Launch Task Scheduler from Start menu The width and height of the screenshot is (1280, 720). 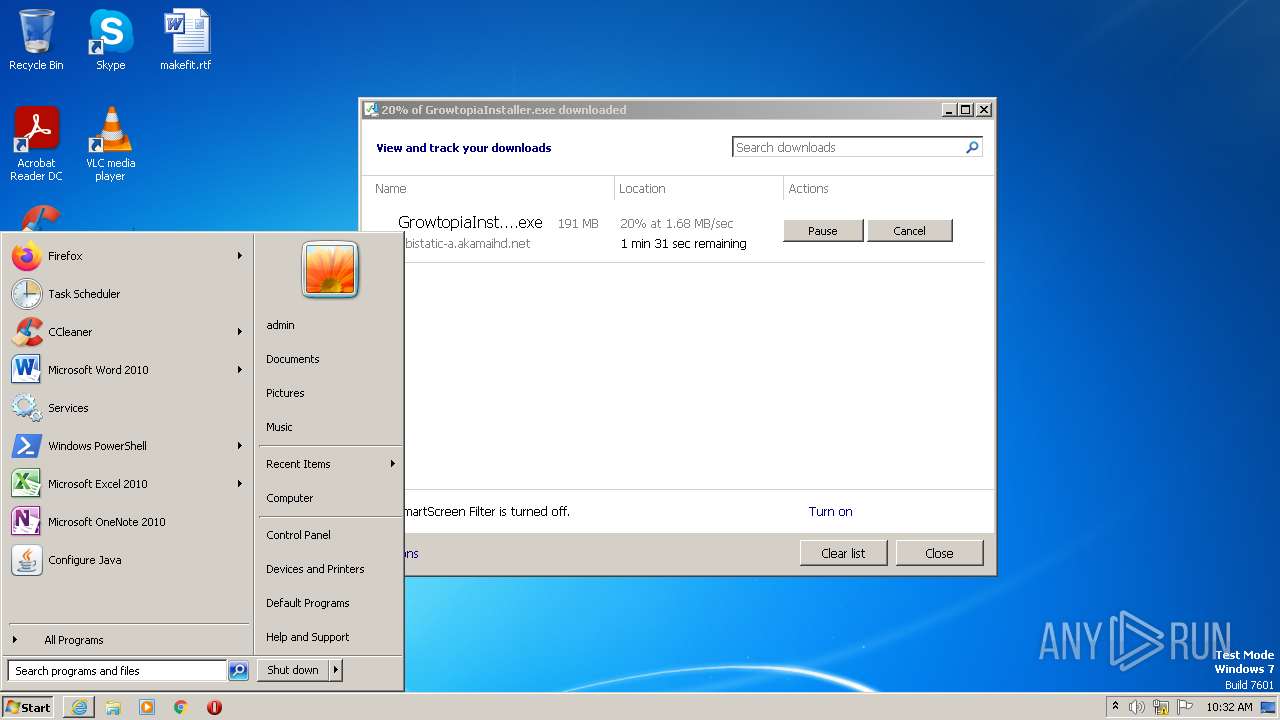pos(127,294)
